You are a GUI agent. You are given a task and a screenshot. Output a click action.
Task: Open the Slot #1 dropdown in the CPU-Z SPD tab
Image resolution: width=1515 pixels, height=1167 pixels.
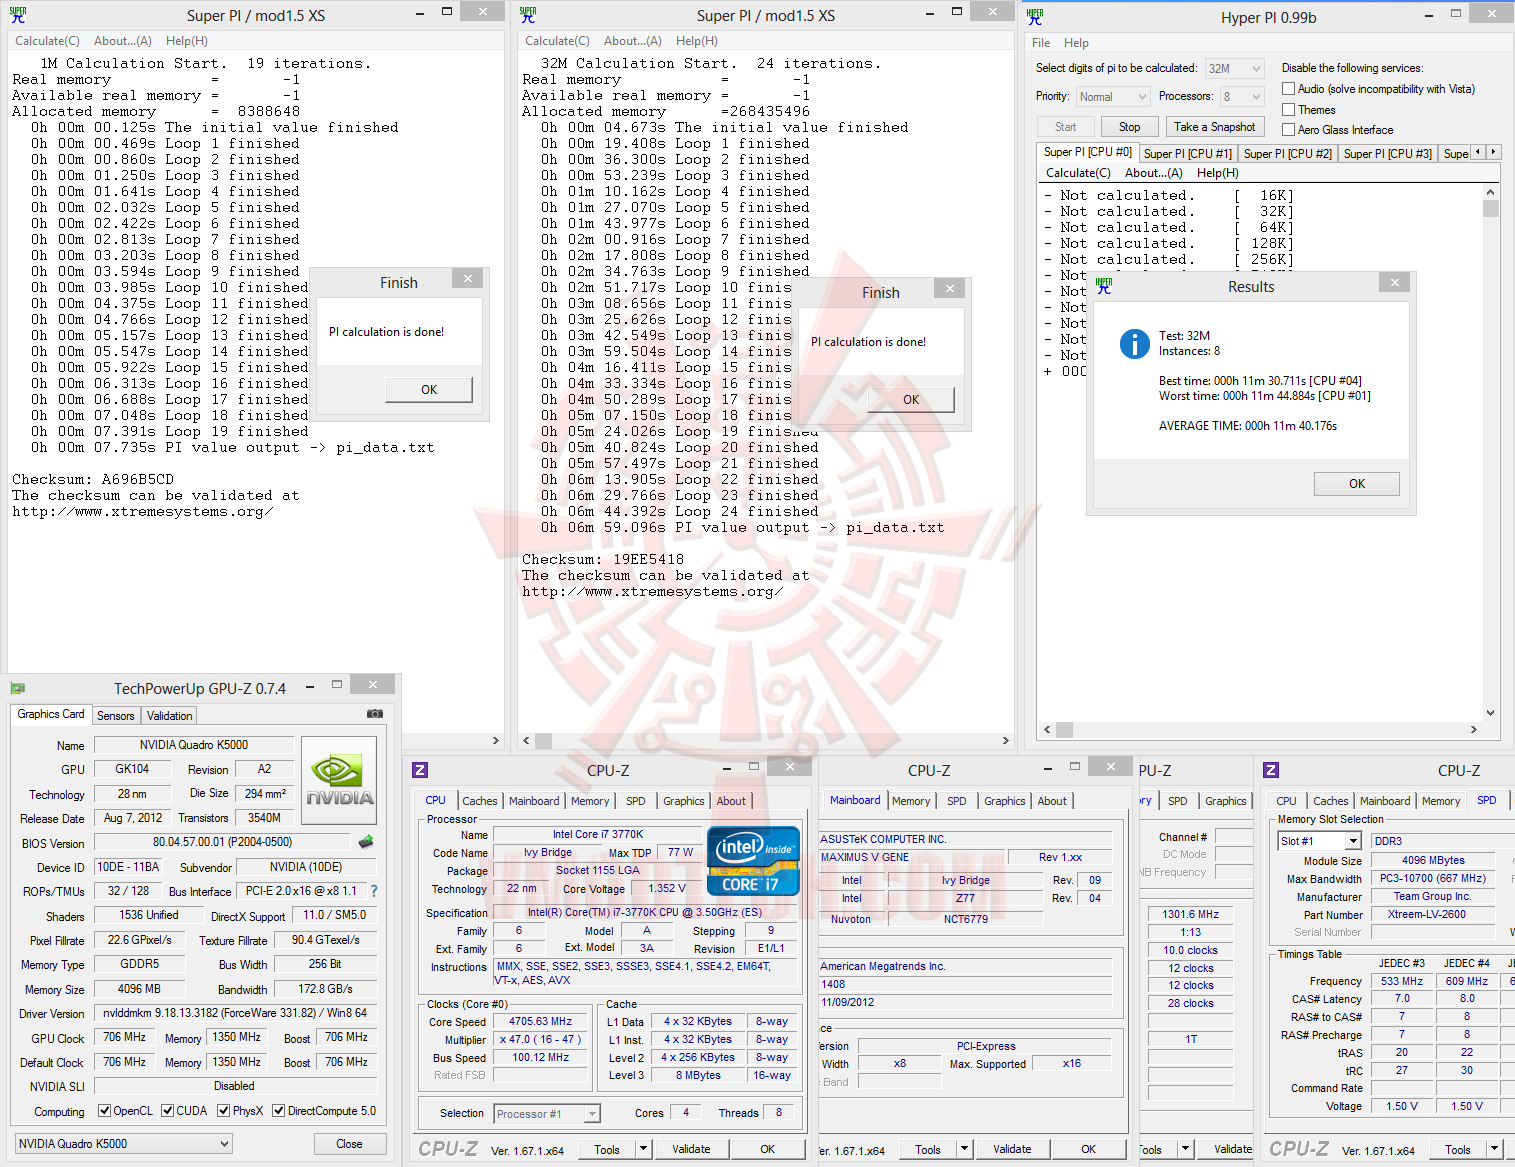[1320, 841]
